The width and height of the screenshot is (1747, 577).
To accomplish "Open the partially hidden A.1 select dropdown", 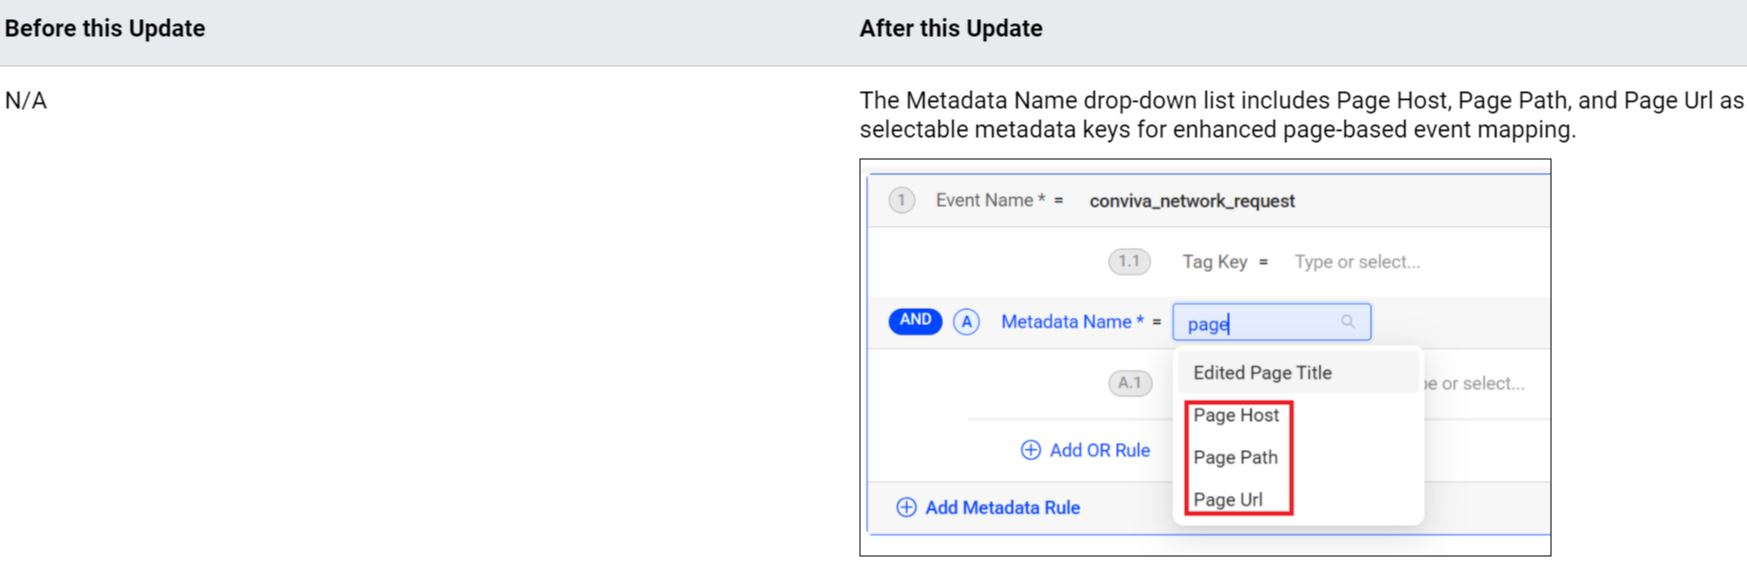I will coord(1475,383).
